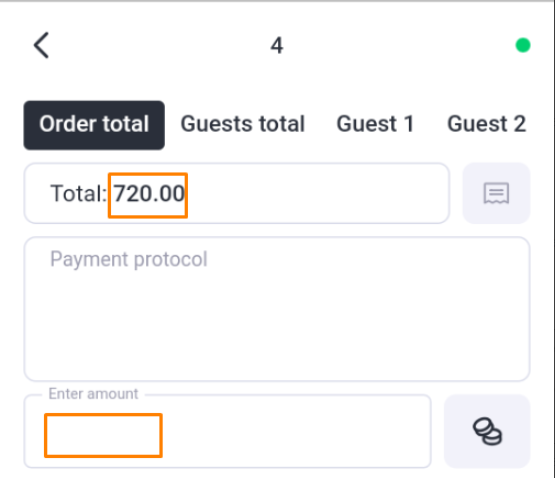Click the Total: label text
This screenshot has width=555, height=478.
78,194
